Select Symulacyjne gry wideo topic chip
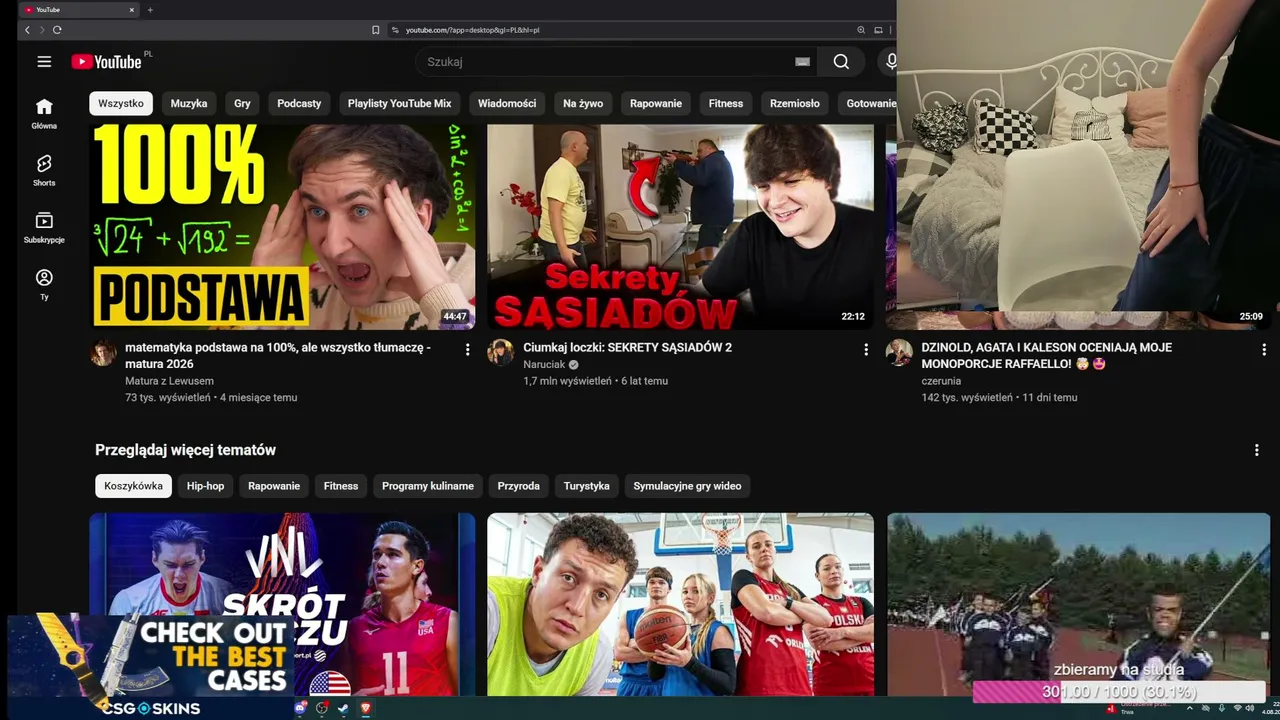 [x=687, y=486]
